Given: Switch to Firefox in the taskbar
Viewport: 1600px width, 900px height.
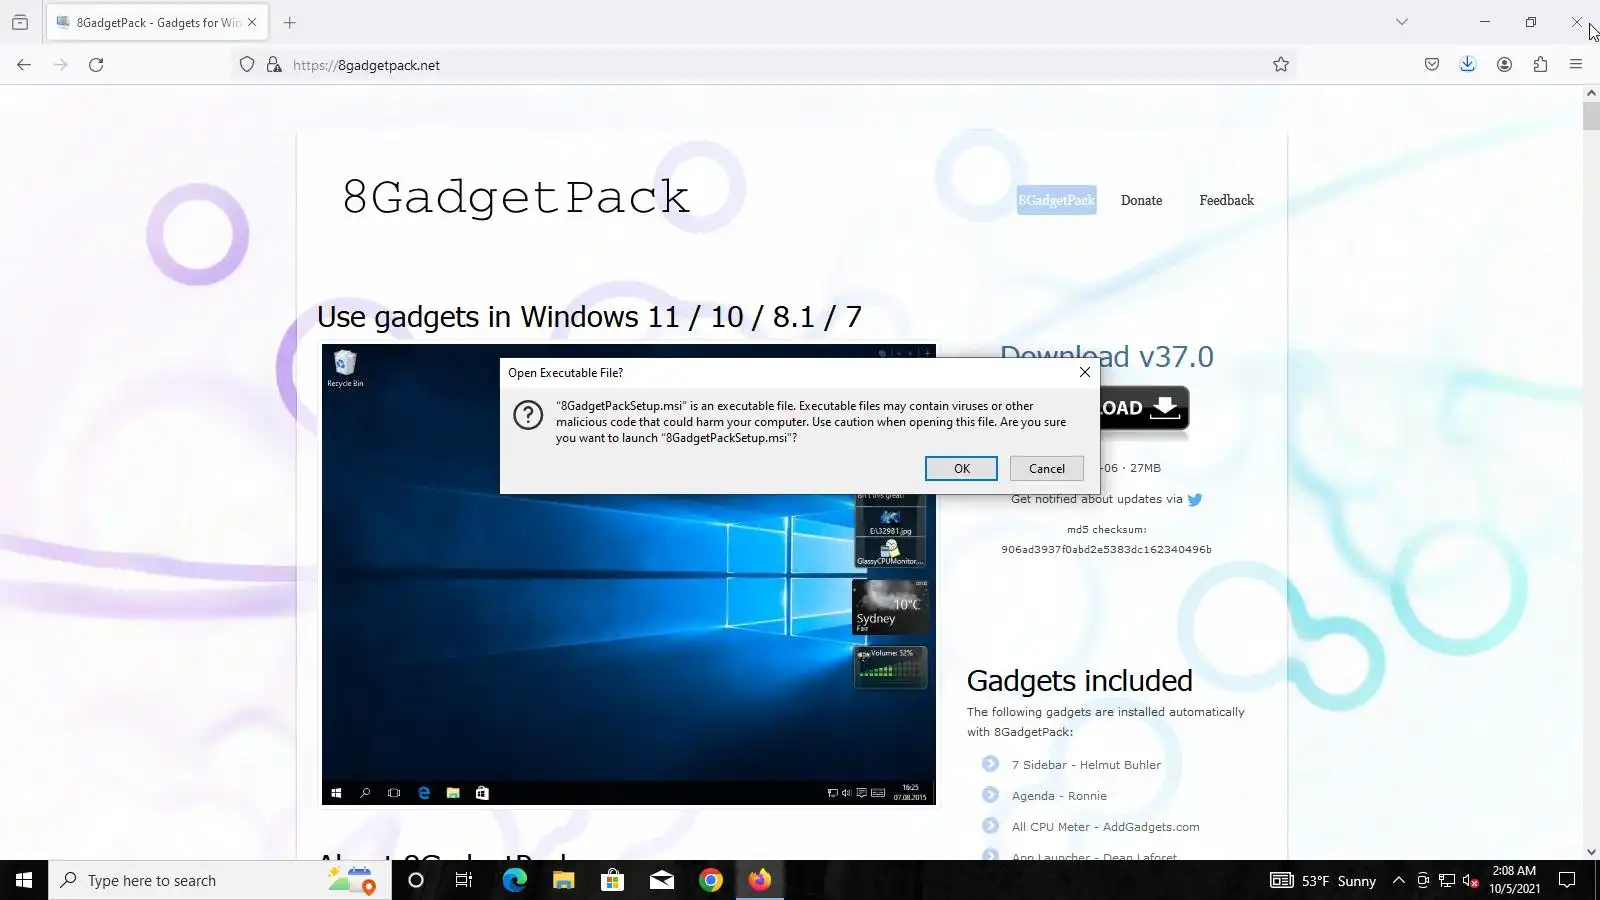Looking at the screenshot, I should (760, 880).
